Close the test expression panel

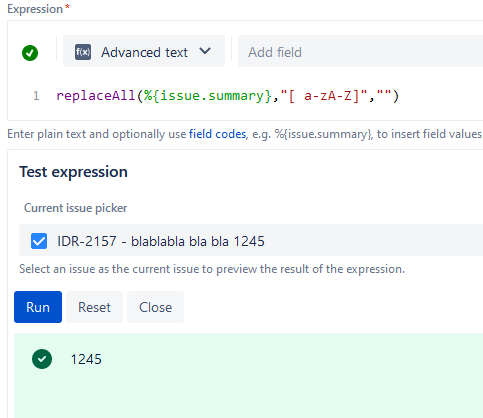coord(155,307)
